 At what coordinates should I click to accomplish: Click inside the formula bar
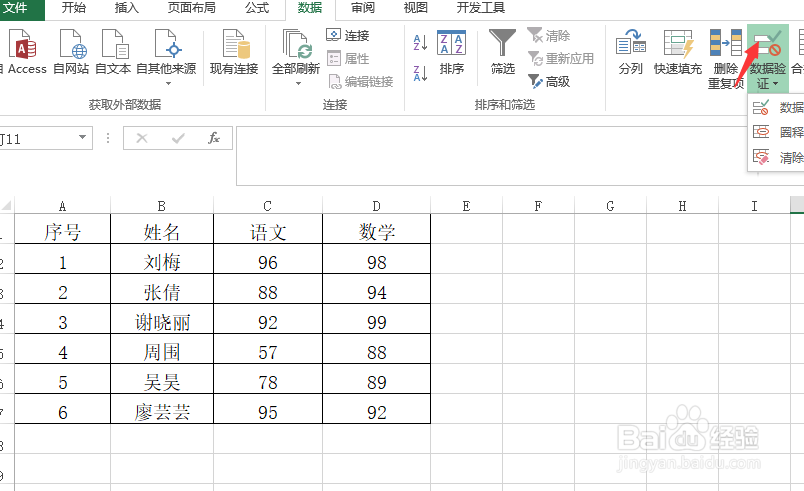click(x=520, y=156)
